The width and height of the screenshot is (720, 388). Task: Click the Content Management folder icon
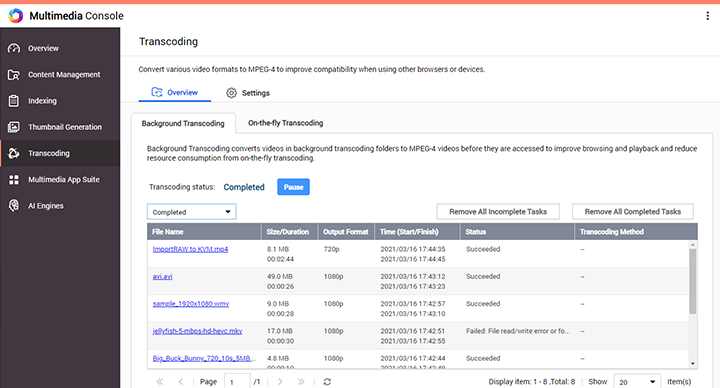tap(14, 74)
